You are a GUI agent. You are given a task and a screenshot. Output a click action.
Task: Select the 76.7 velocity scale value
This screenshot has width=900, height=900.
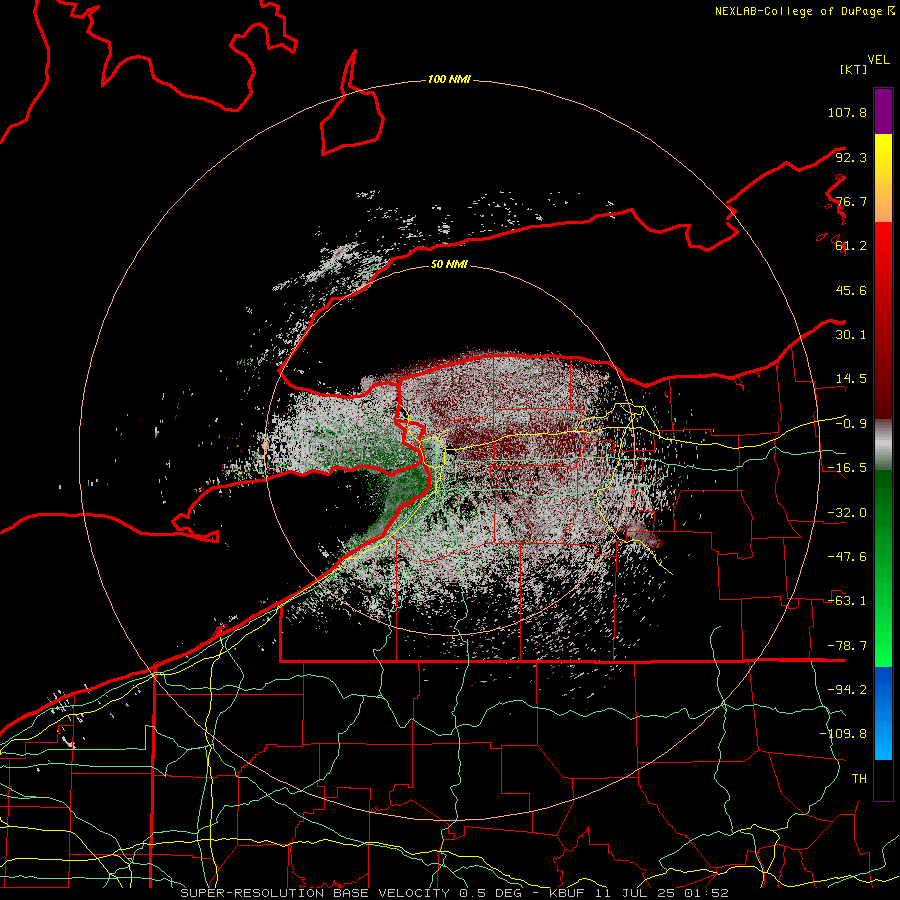tap(851, 201)
